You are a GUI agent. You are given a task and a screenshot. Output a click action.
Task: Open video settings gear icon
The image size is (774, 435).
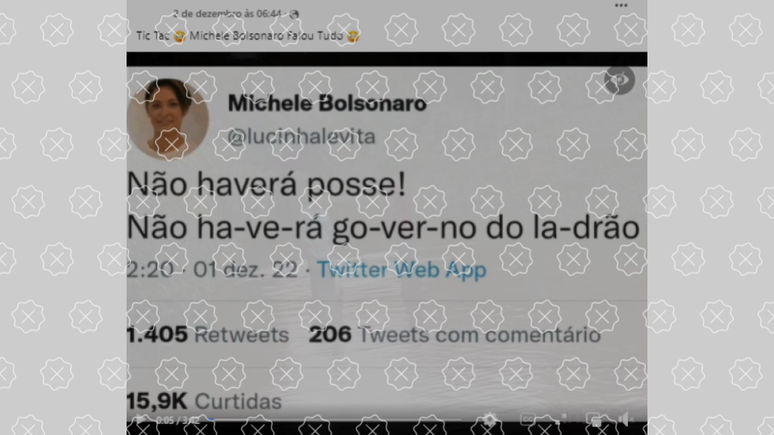(490, 420)
